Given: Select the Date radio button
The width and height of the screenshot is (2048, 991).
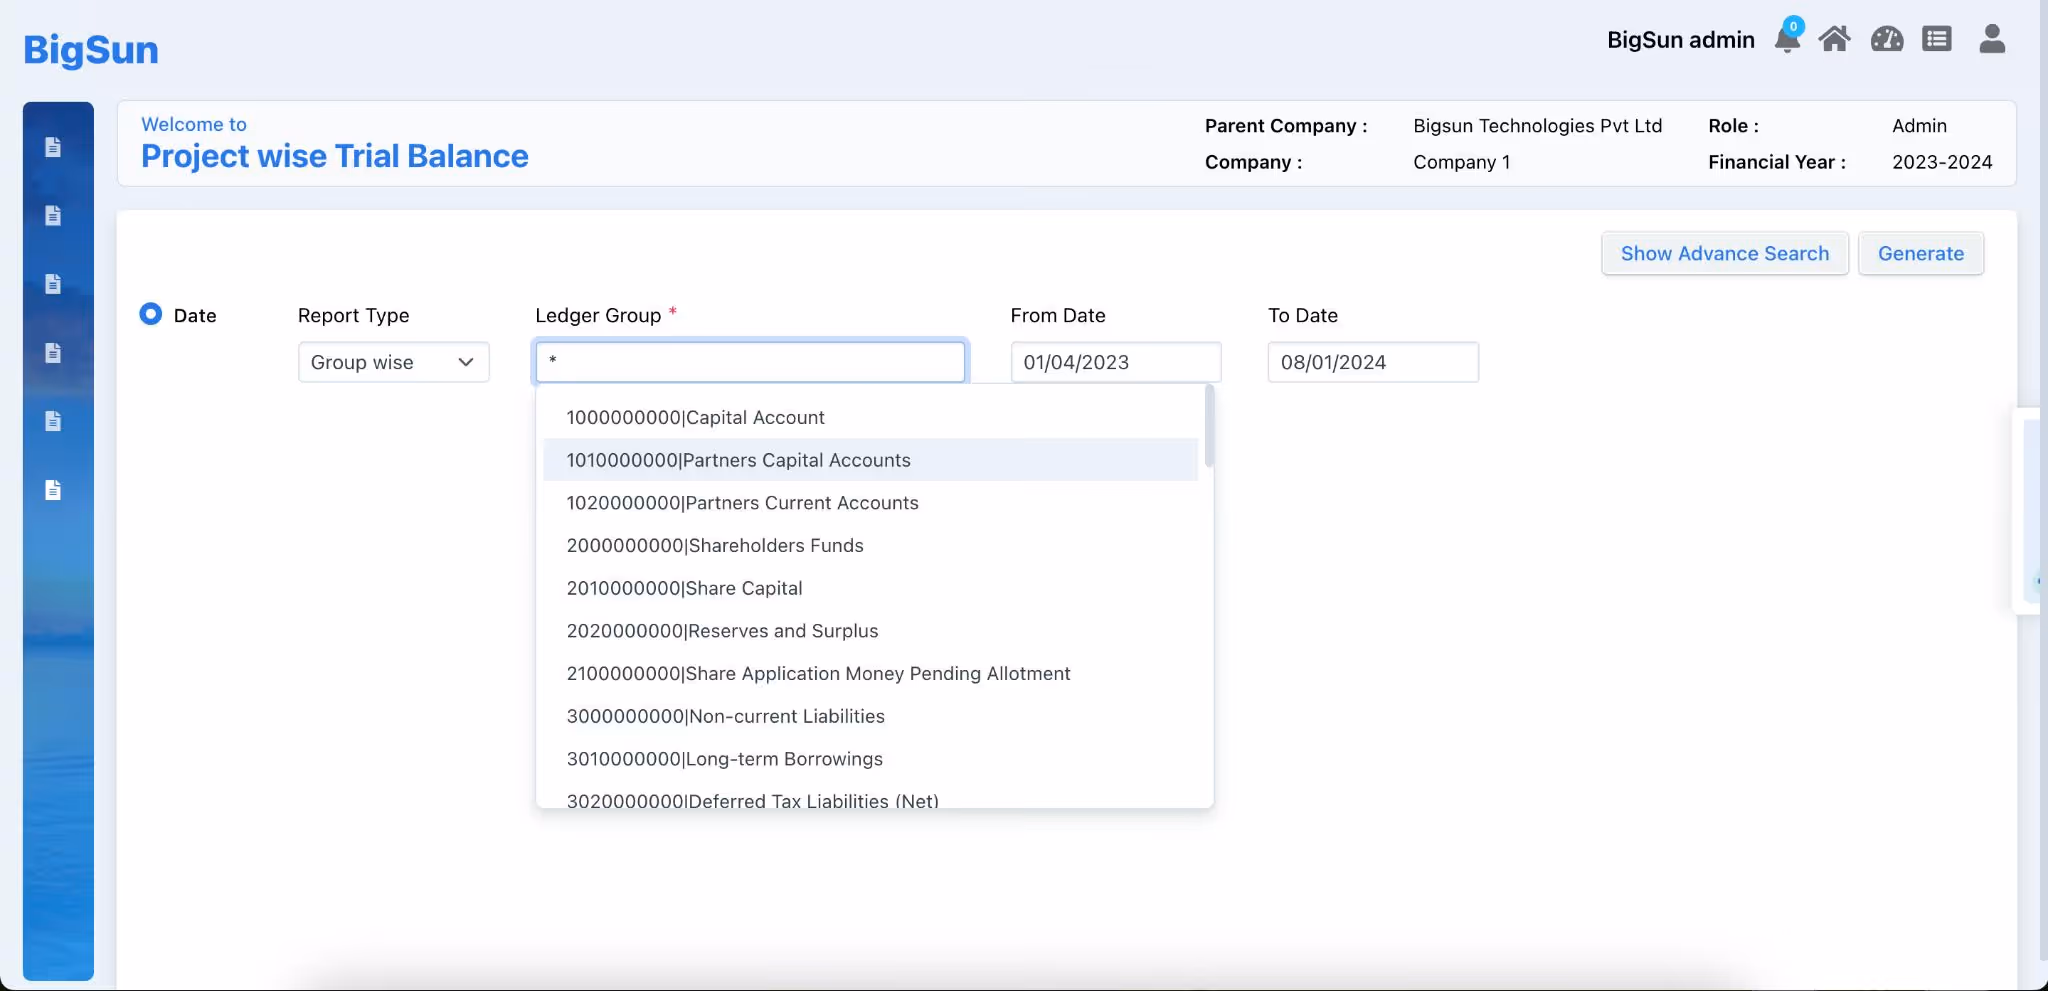Looking at the screenshot, I should coord(151,314).
